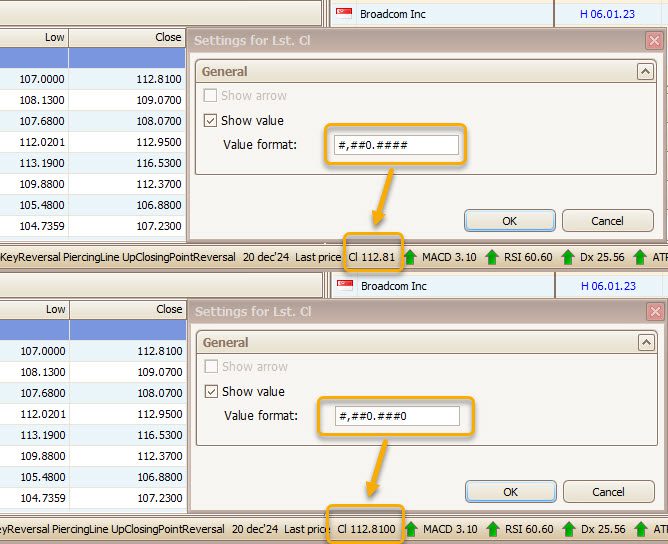Collapse the General section in the lower dialog
The width and height of the screenshot is (668, 544).
[x=644, y=343]
